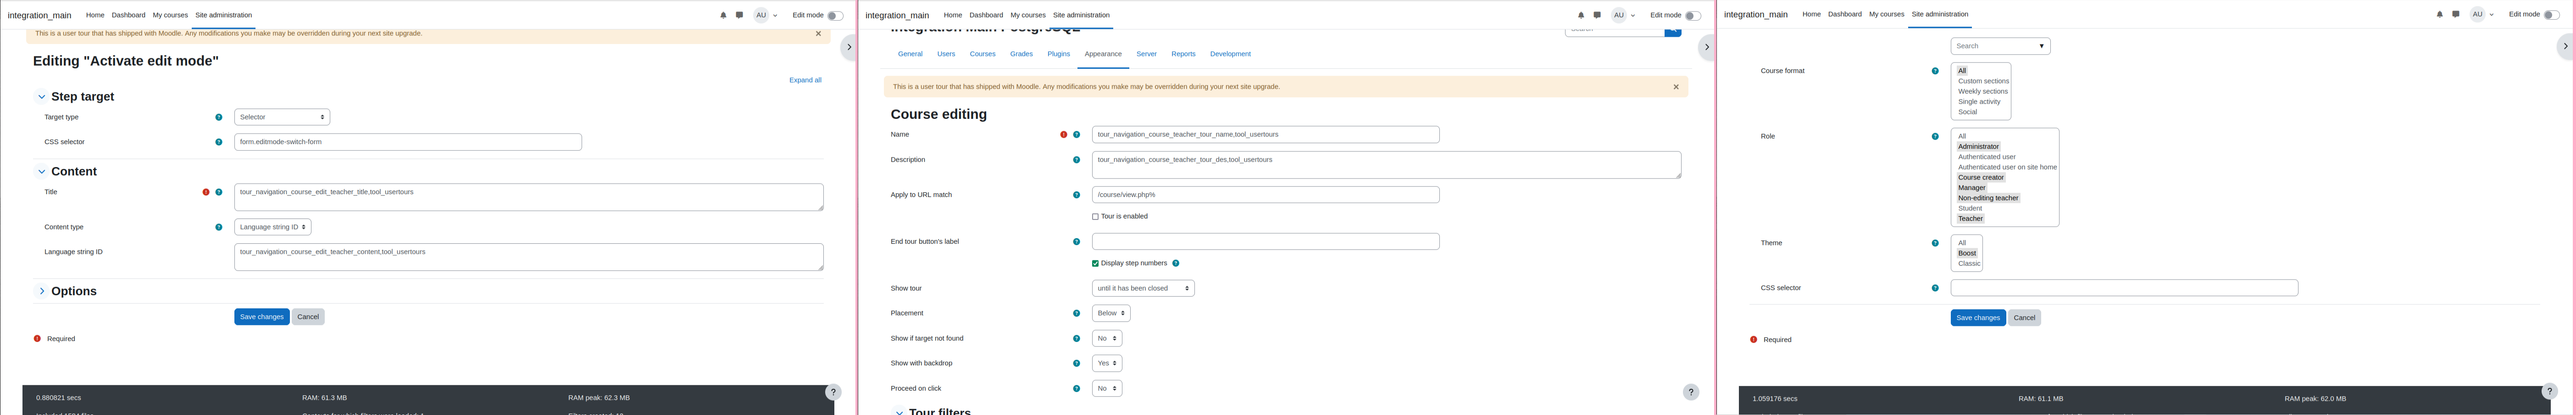Click help icon beside Title field
The width and height of the screenshot is (2576, 415).
[x=219, y=192]
